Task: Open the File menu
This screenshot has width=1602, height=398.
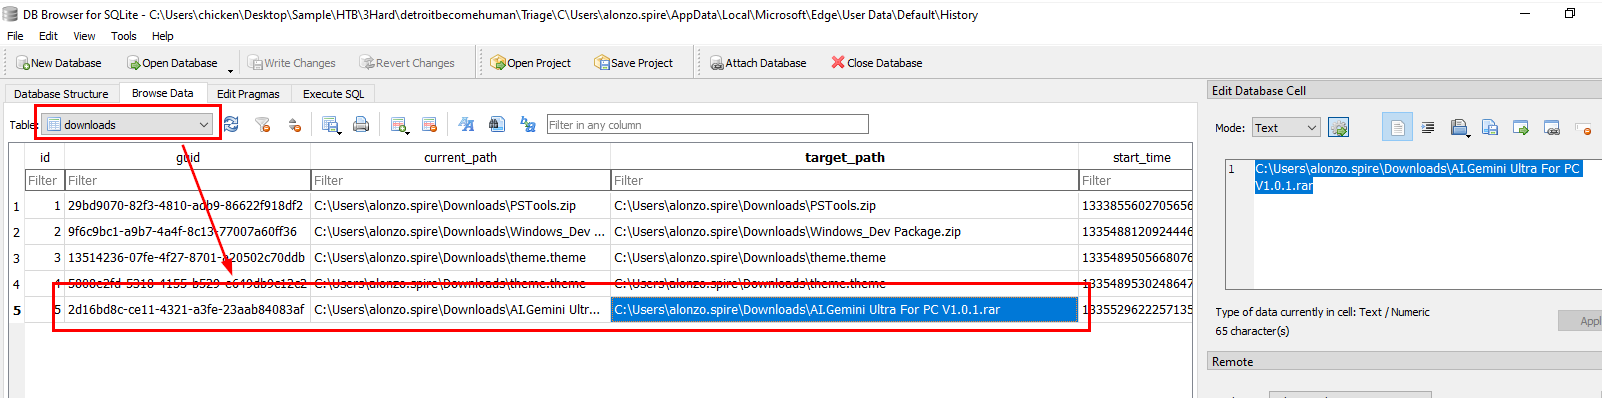Action: tap(15, 36)
